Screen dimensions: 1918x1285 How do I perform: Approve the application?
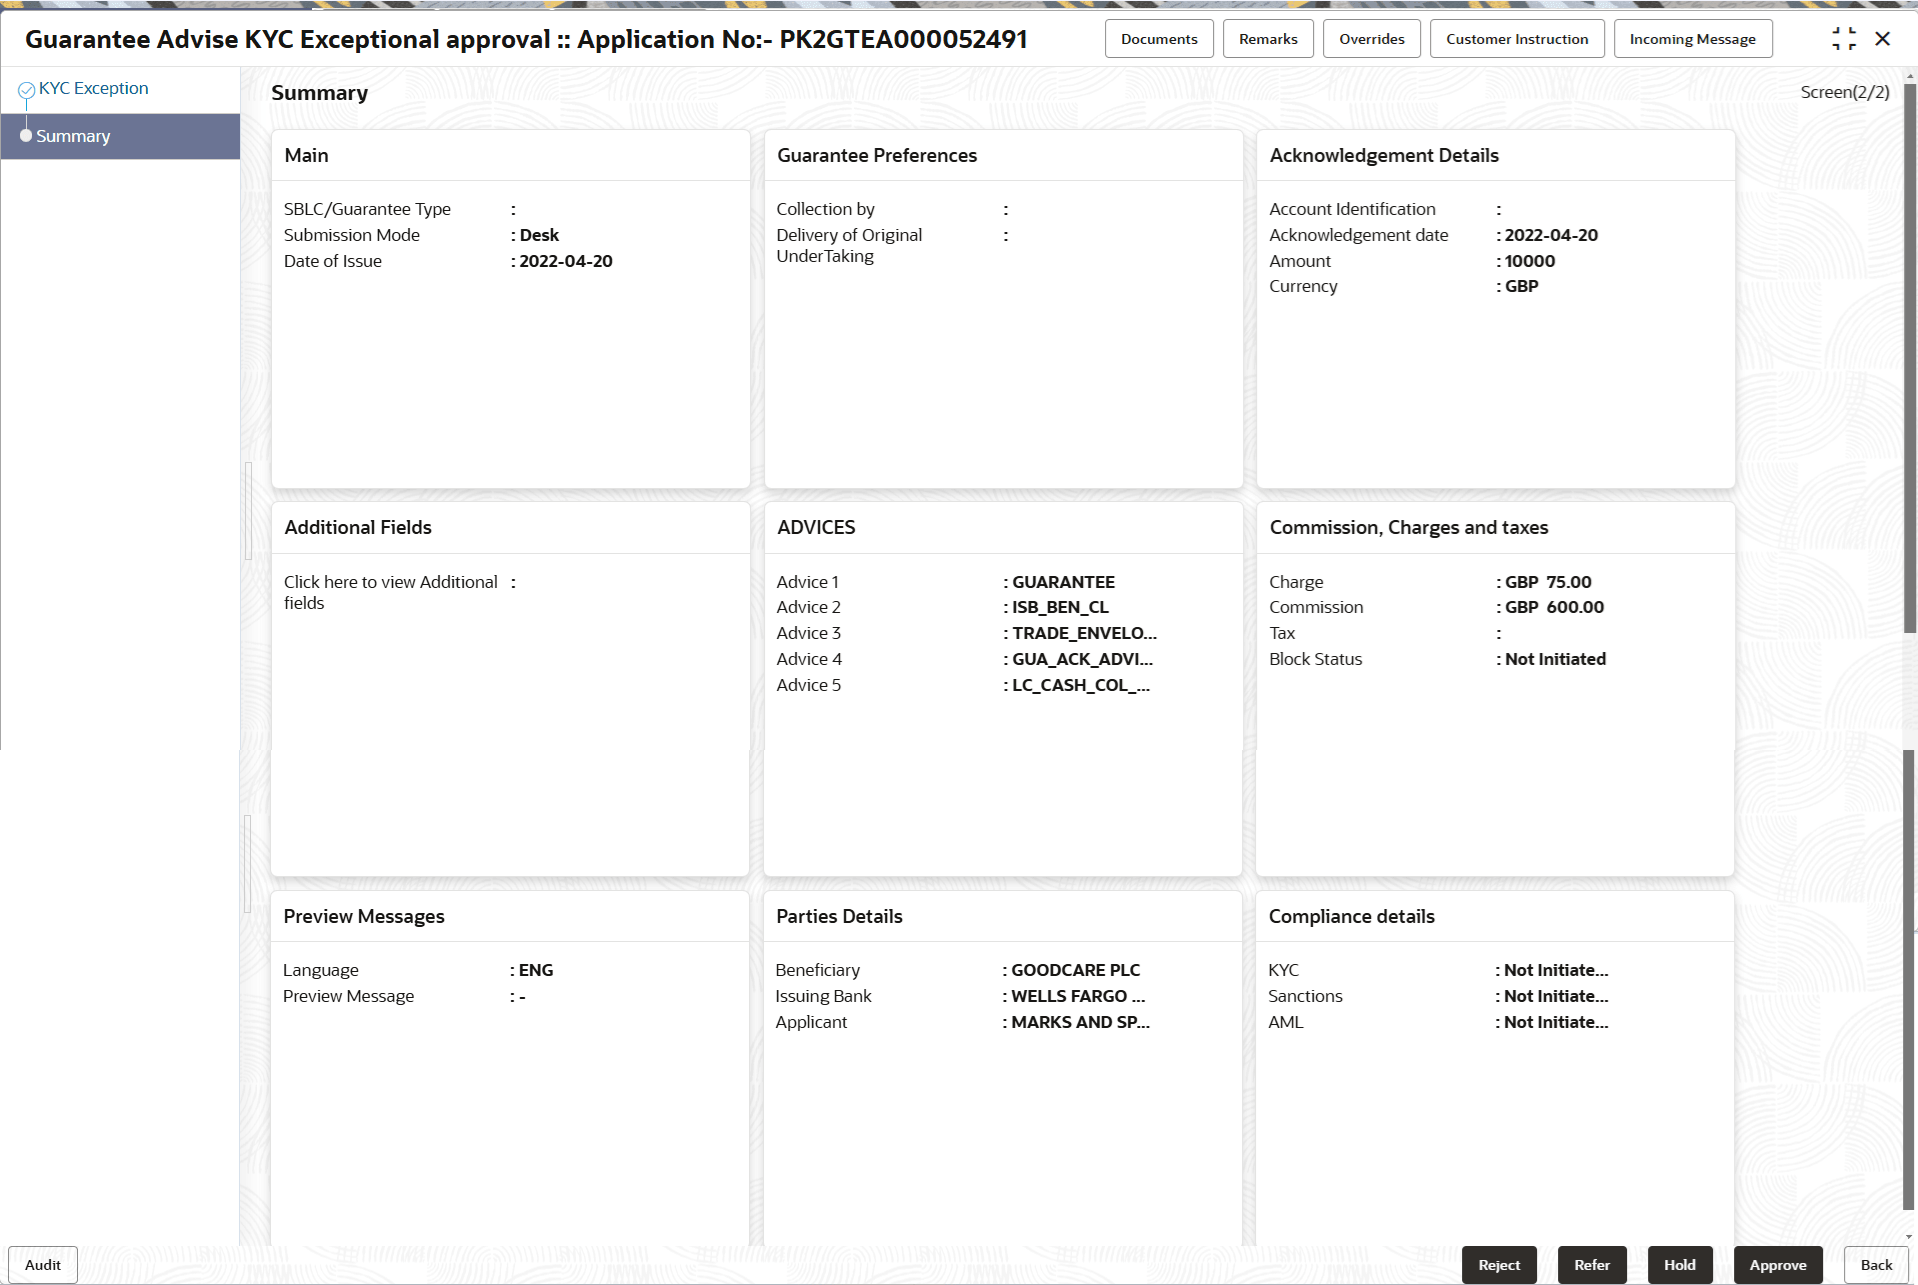[x=1778, y=1264]
